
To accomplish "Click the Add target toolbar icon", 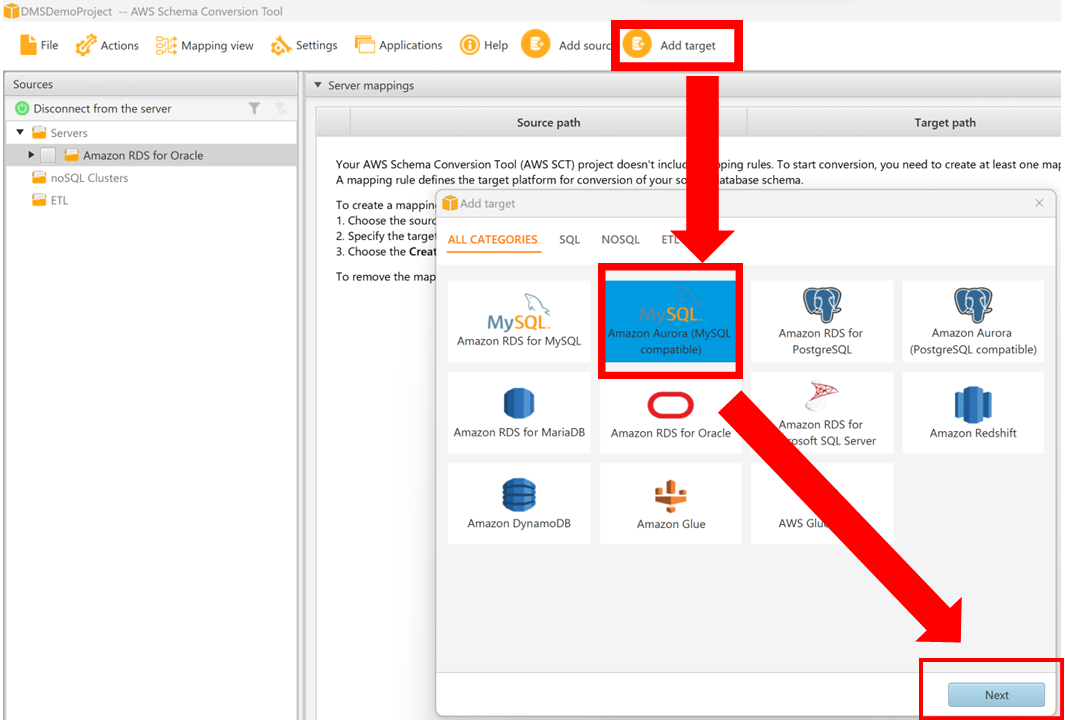I will [637, 45].
